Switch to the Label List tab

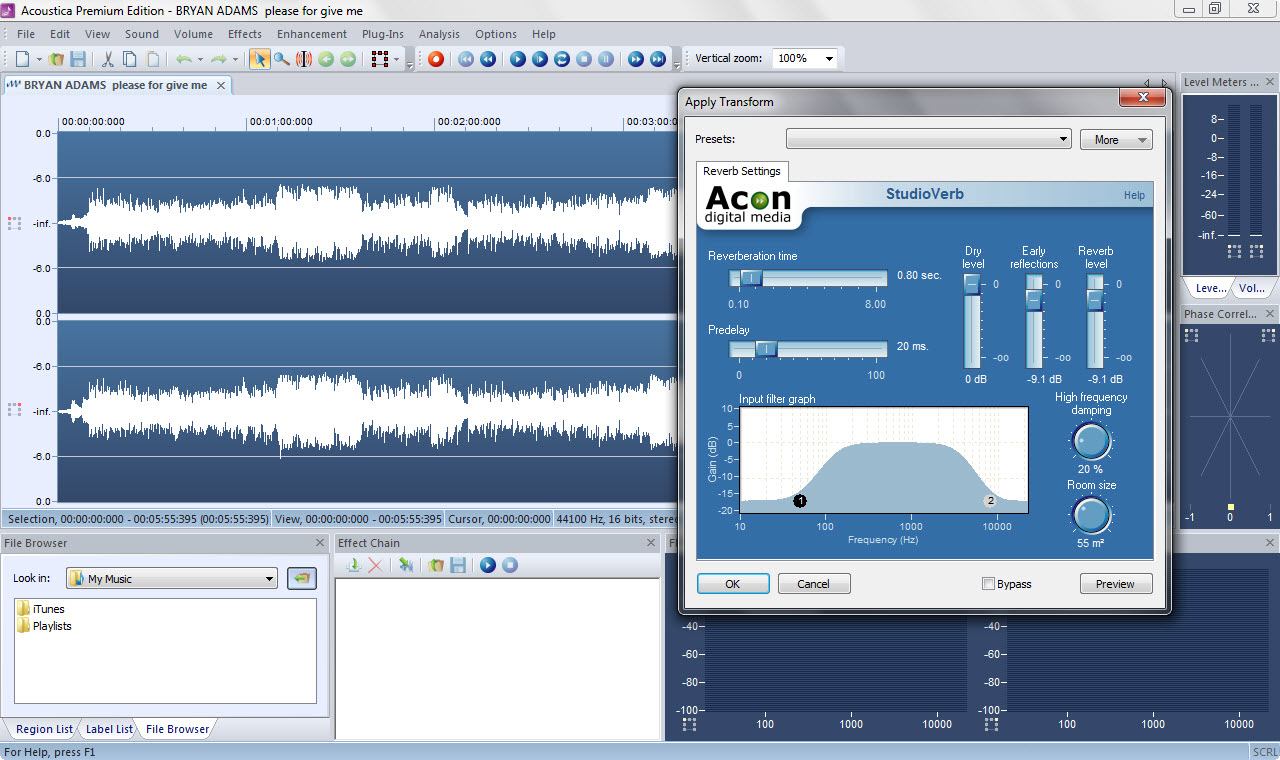click(109, 729)
